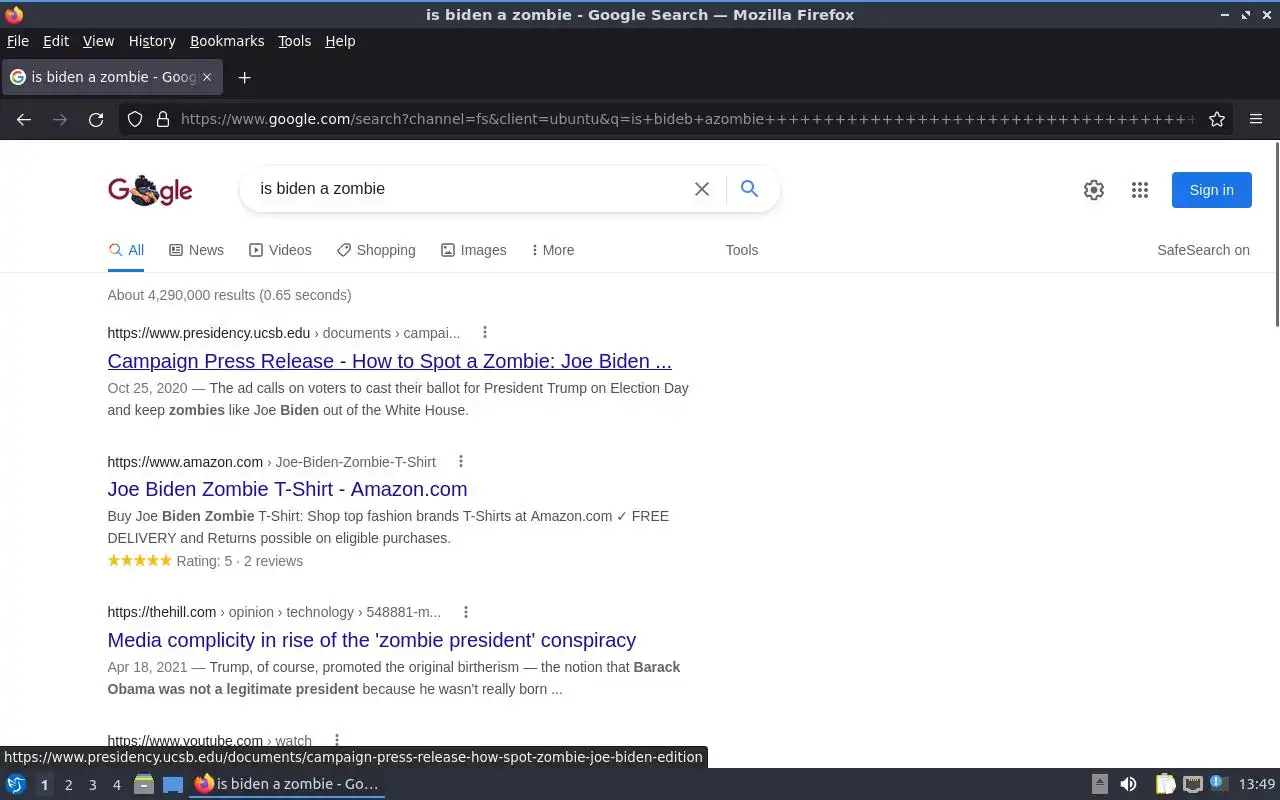Switch to workspace 3 in the taskbar
Viewport: 1280px width, 800px height.
pos(92,785)
